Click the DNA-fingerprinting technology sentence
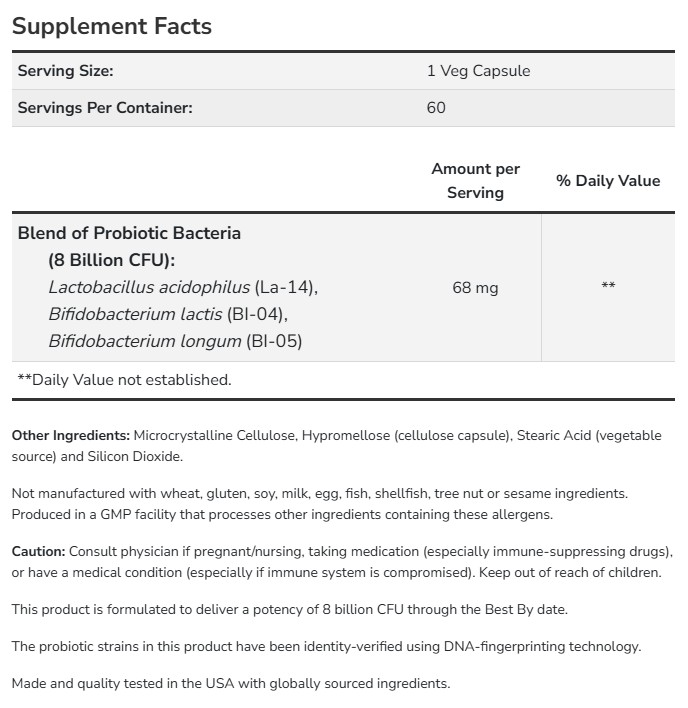Image resolution: width=688 pixels, height=708 pixels. [326, 646]
